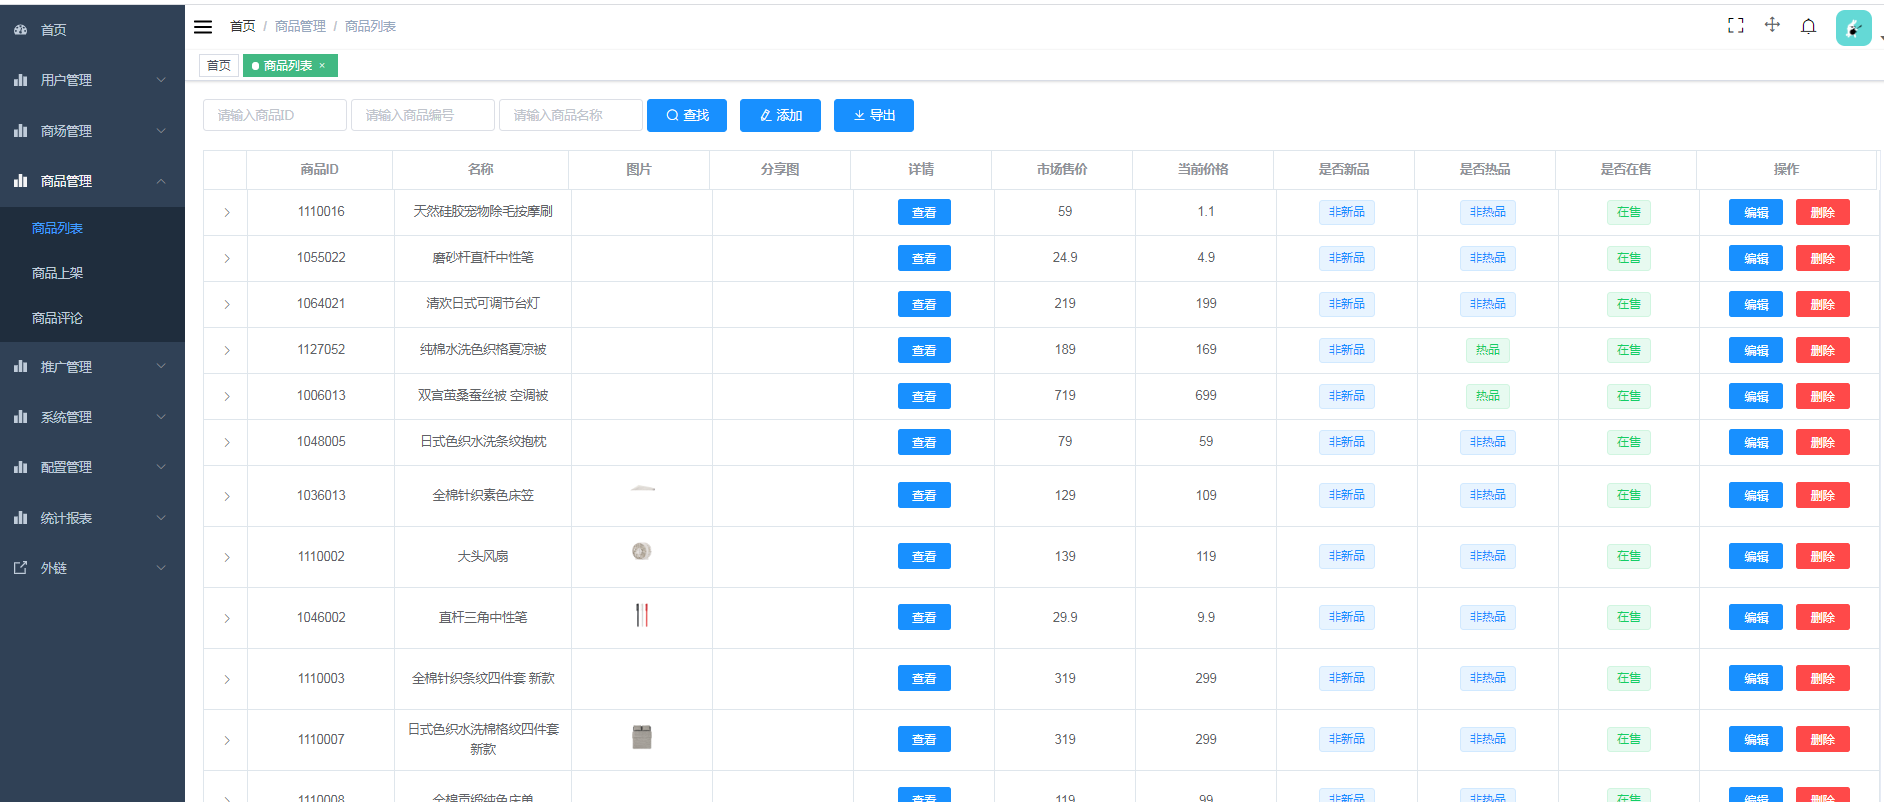Expand the 配置管理 sidebar menu
Viewport: 1884px width, 802px height.
click(92, 467)
